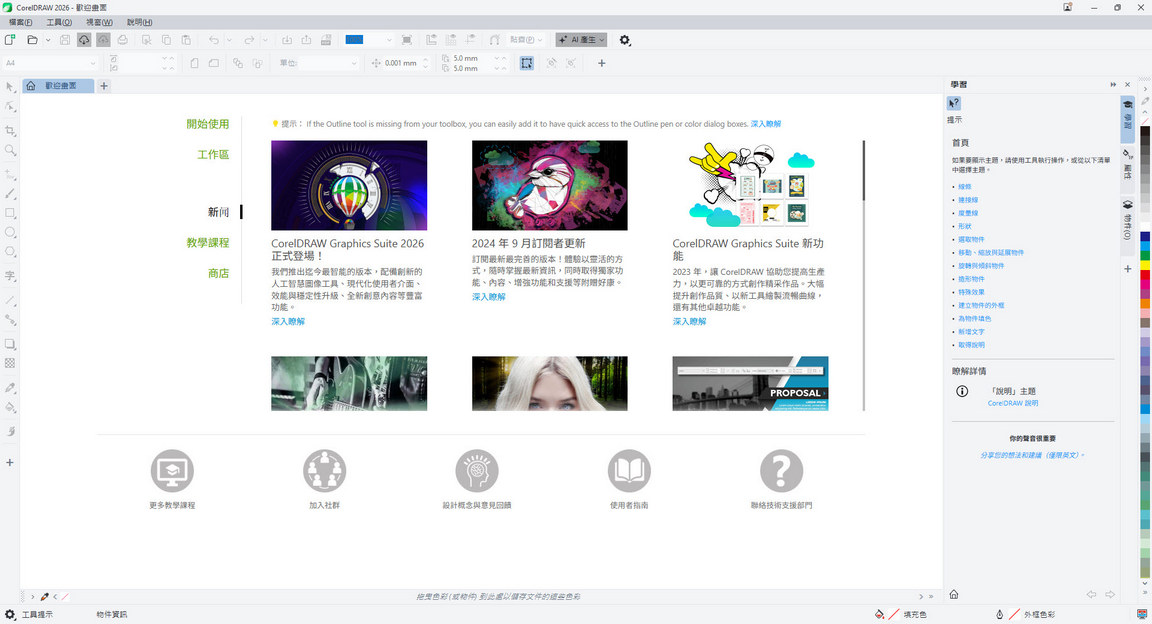The image size is (1152, 624).
Task: Select the Text tool in the toolbox
Action: [x=8, y=274]
